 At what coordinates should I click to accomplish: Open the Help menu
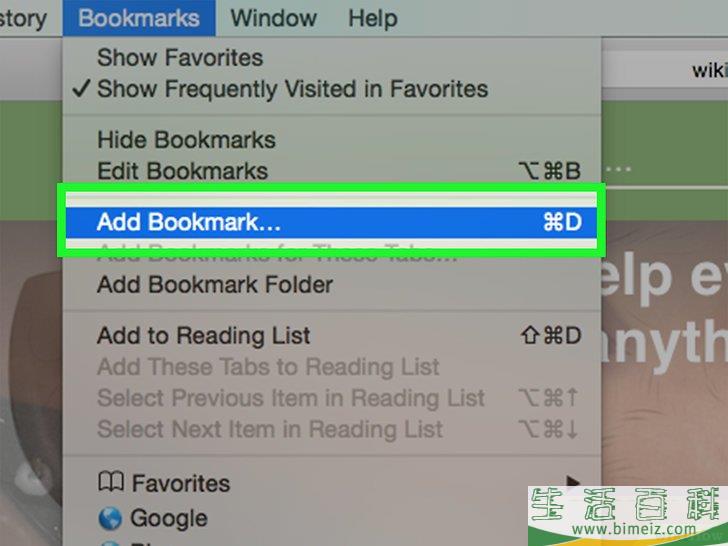(373, 19)
